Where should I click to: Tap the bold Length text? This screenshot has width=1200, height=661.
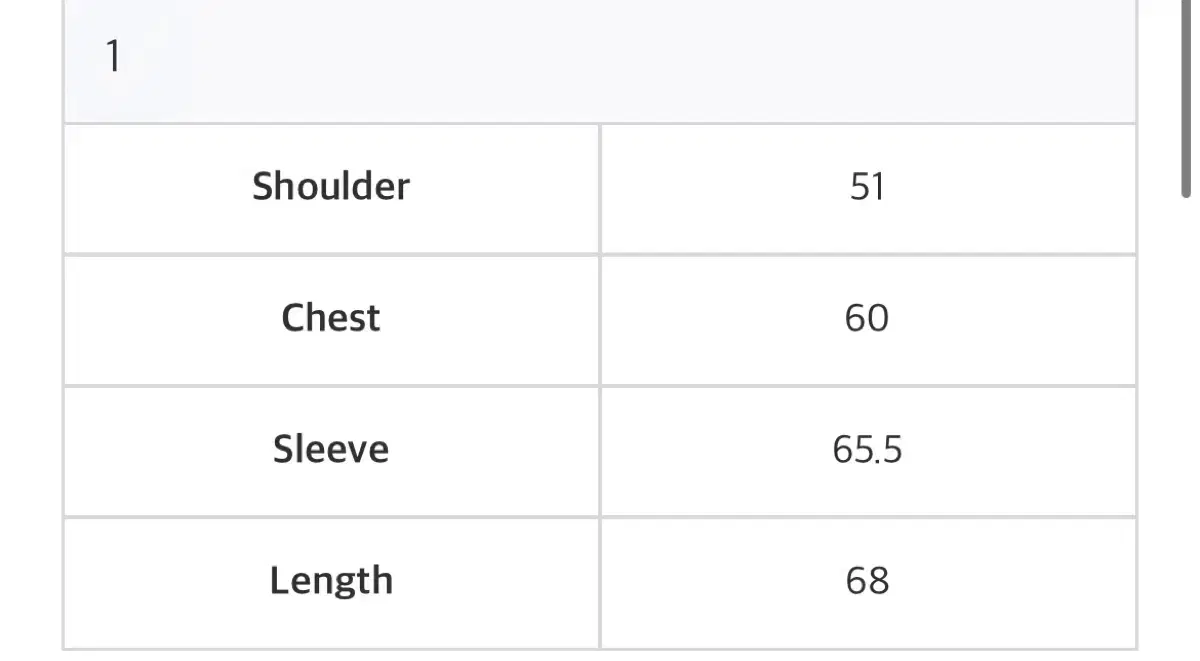point(331,581)
